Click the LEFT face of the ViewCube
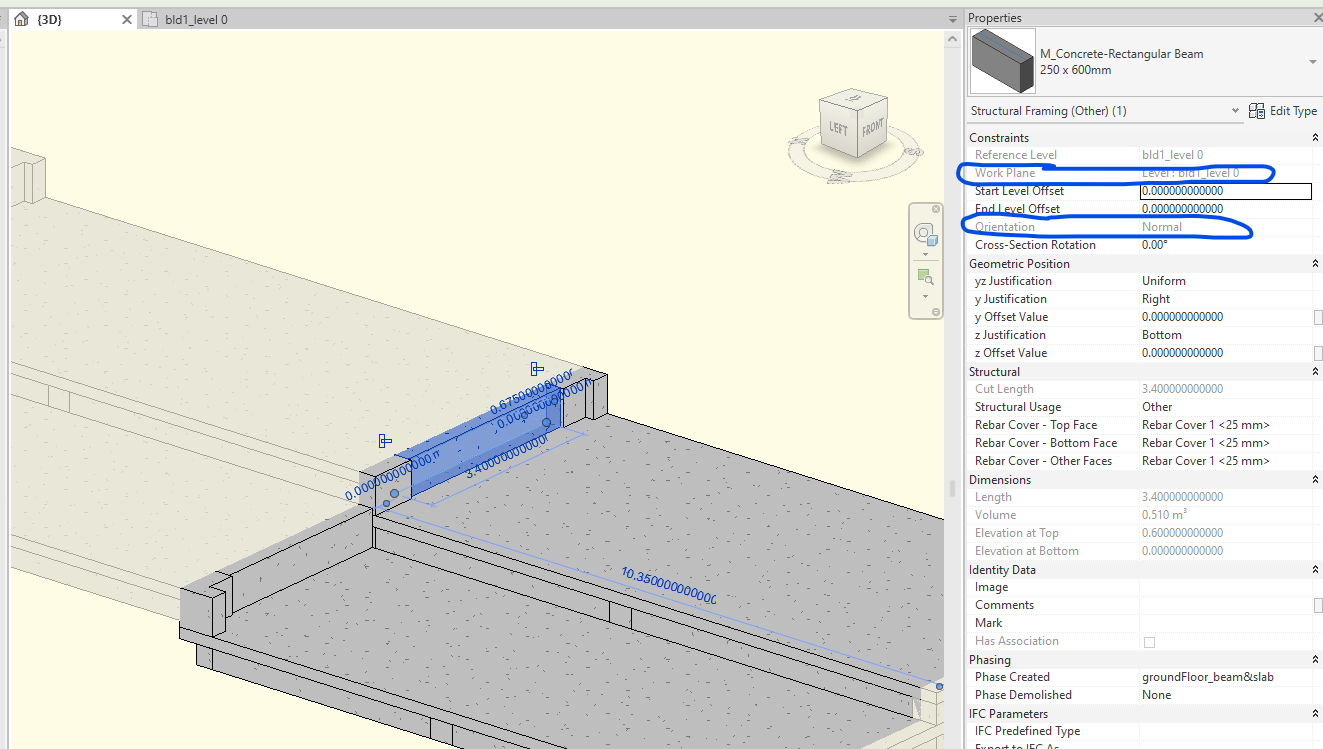The image size is (1323, 749). click(837, 129)
